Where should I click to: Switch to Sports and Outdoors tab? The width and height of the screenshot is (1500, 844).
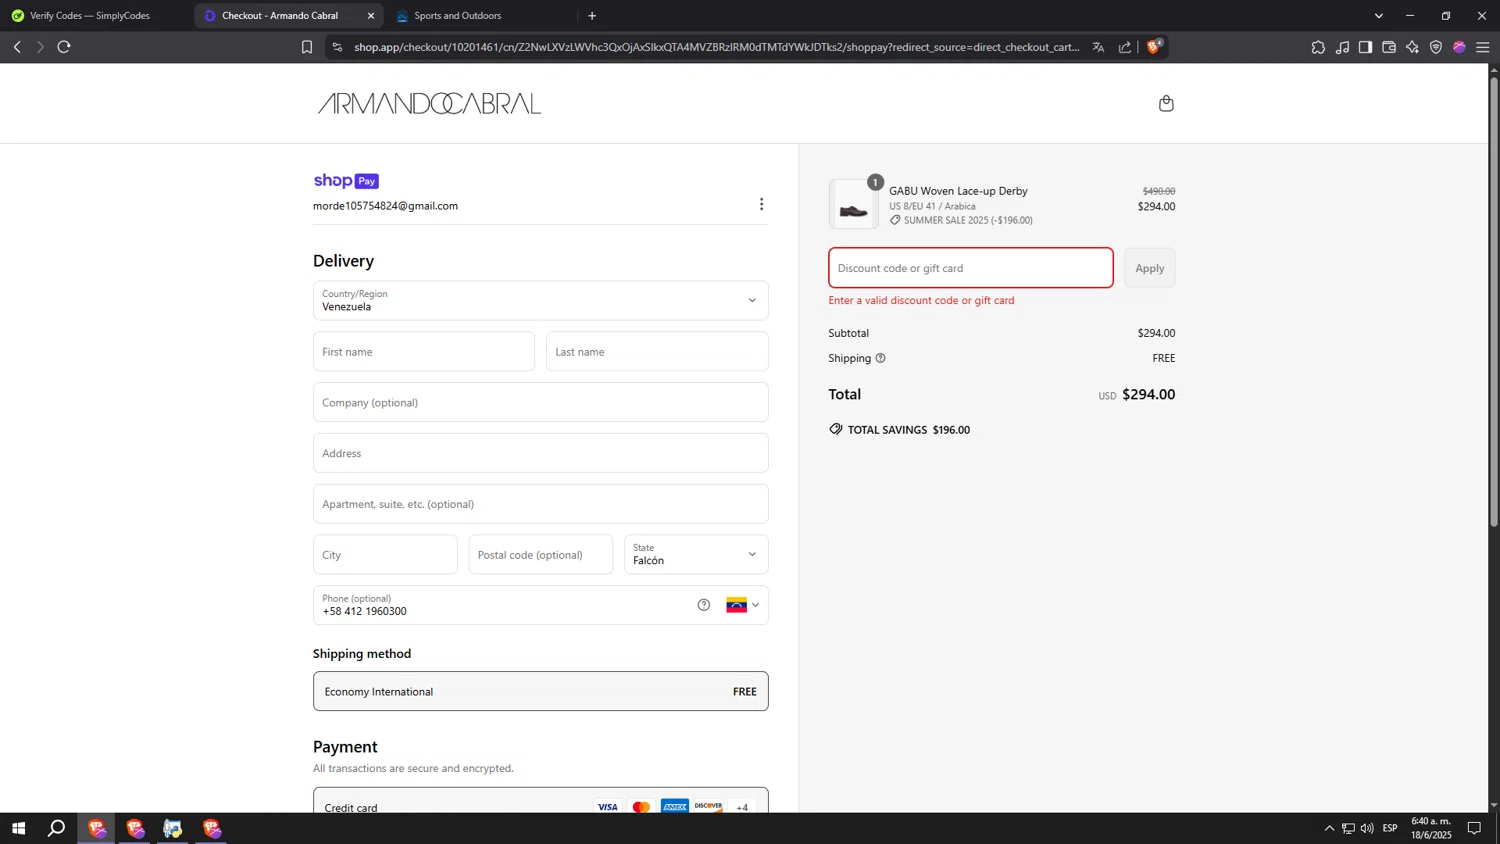click(458, 16)
